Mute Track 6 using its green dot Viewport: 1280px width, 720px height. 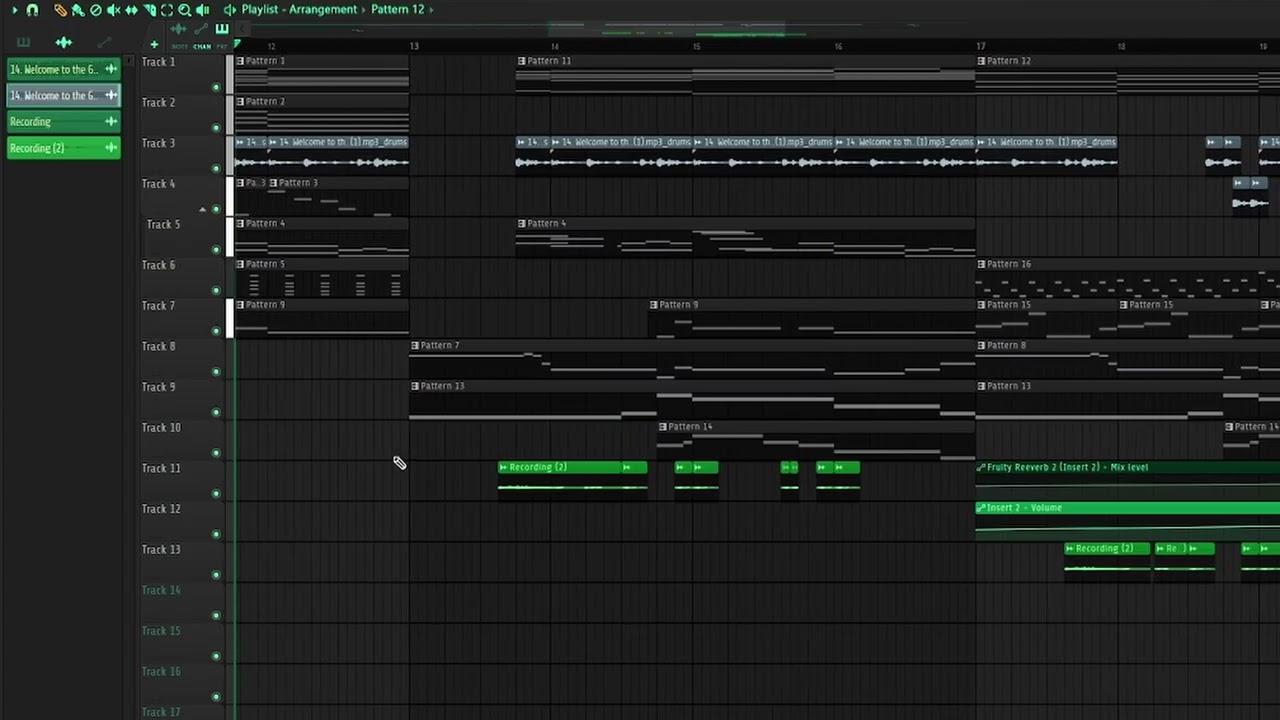pyautogui.click(x=216, y=291)
